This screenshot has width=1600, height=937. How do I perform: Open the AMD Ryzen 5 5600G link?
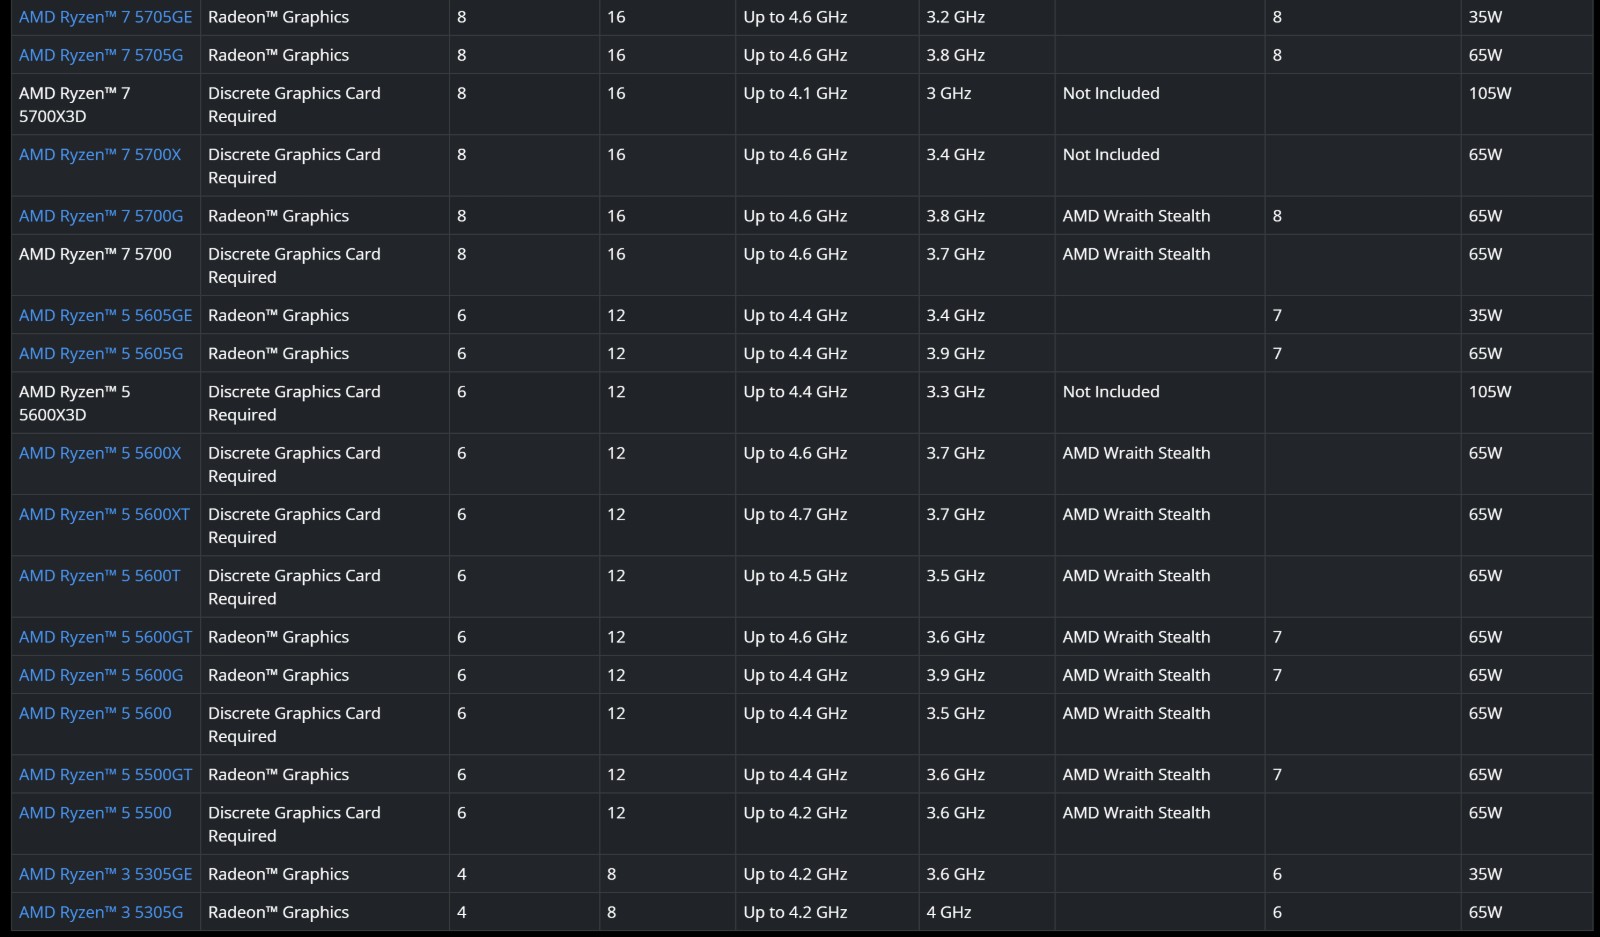pos(101,675)
